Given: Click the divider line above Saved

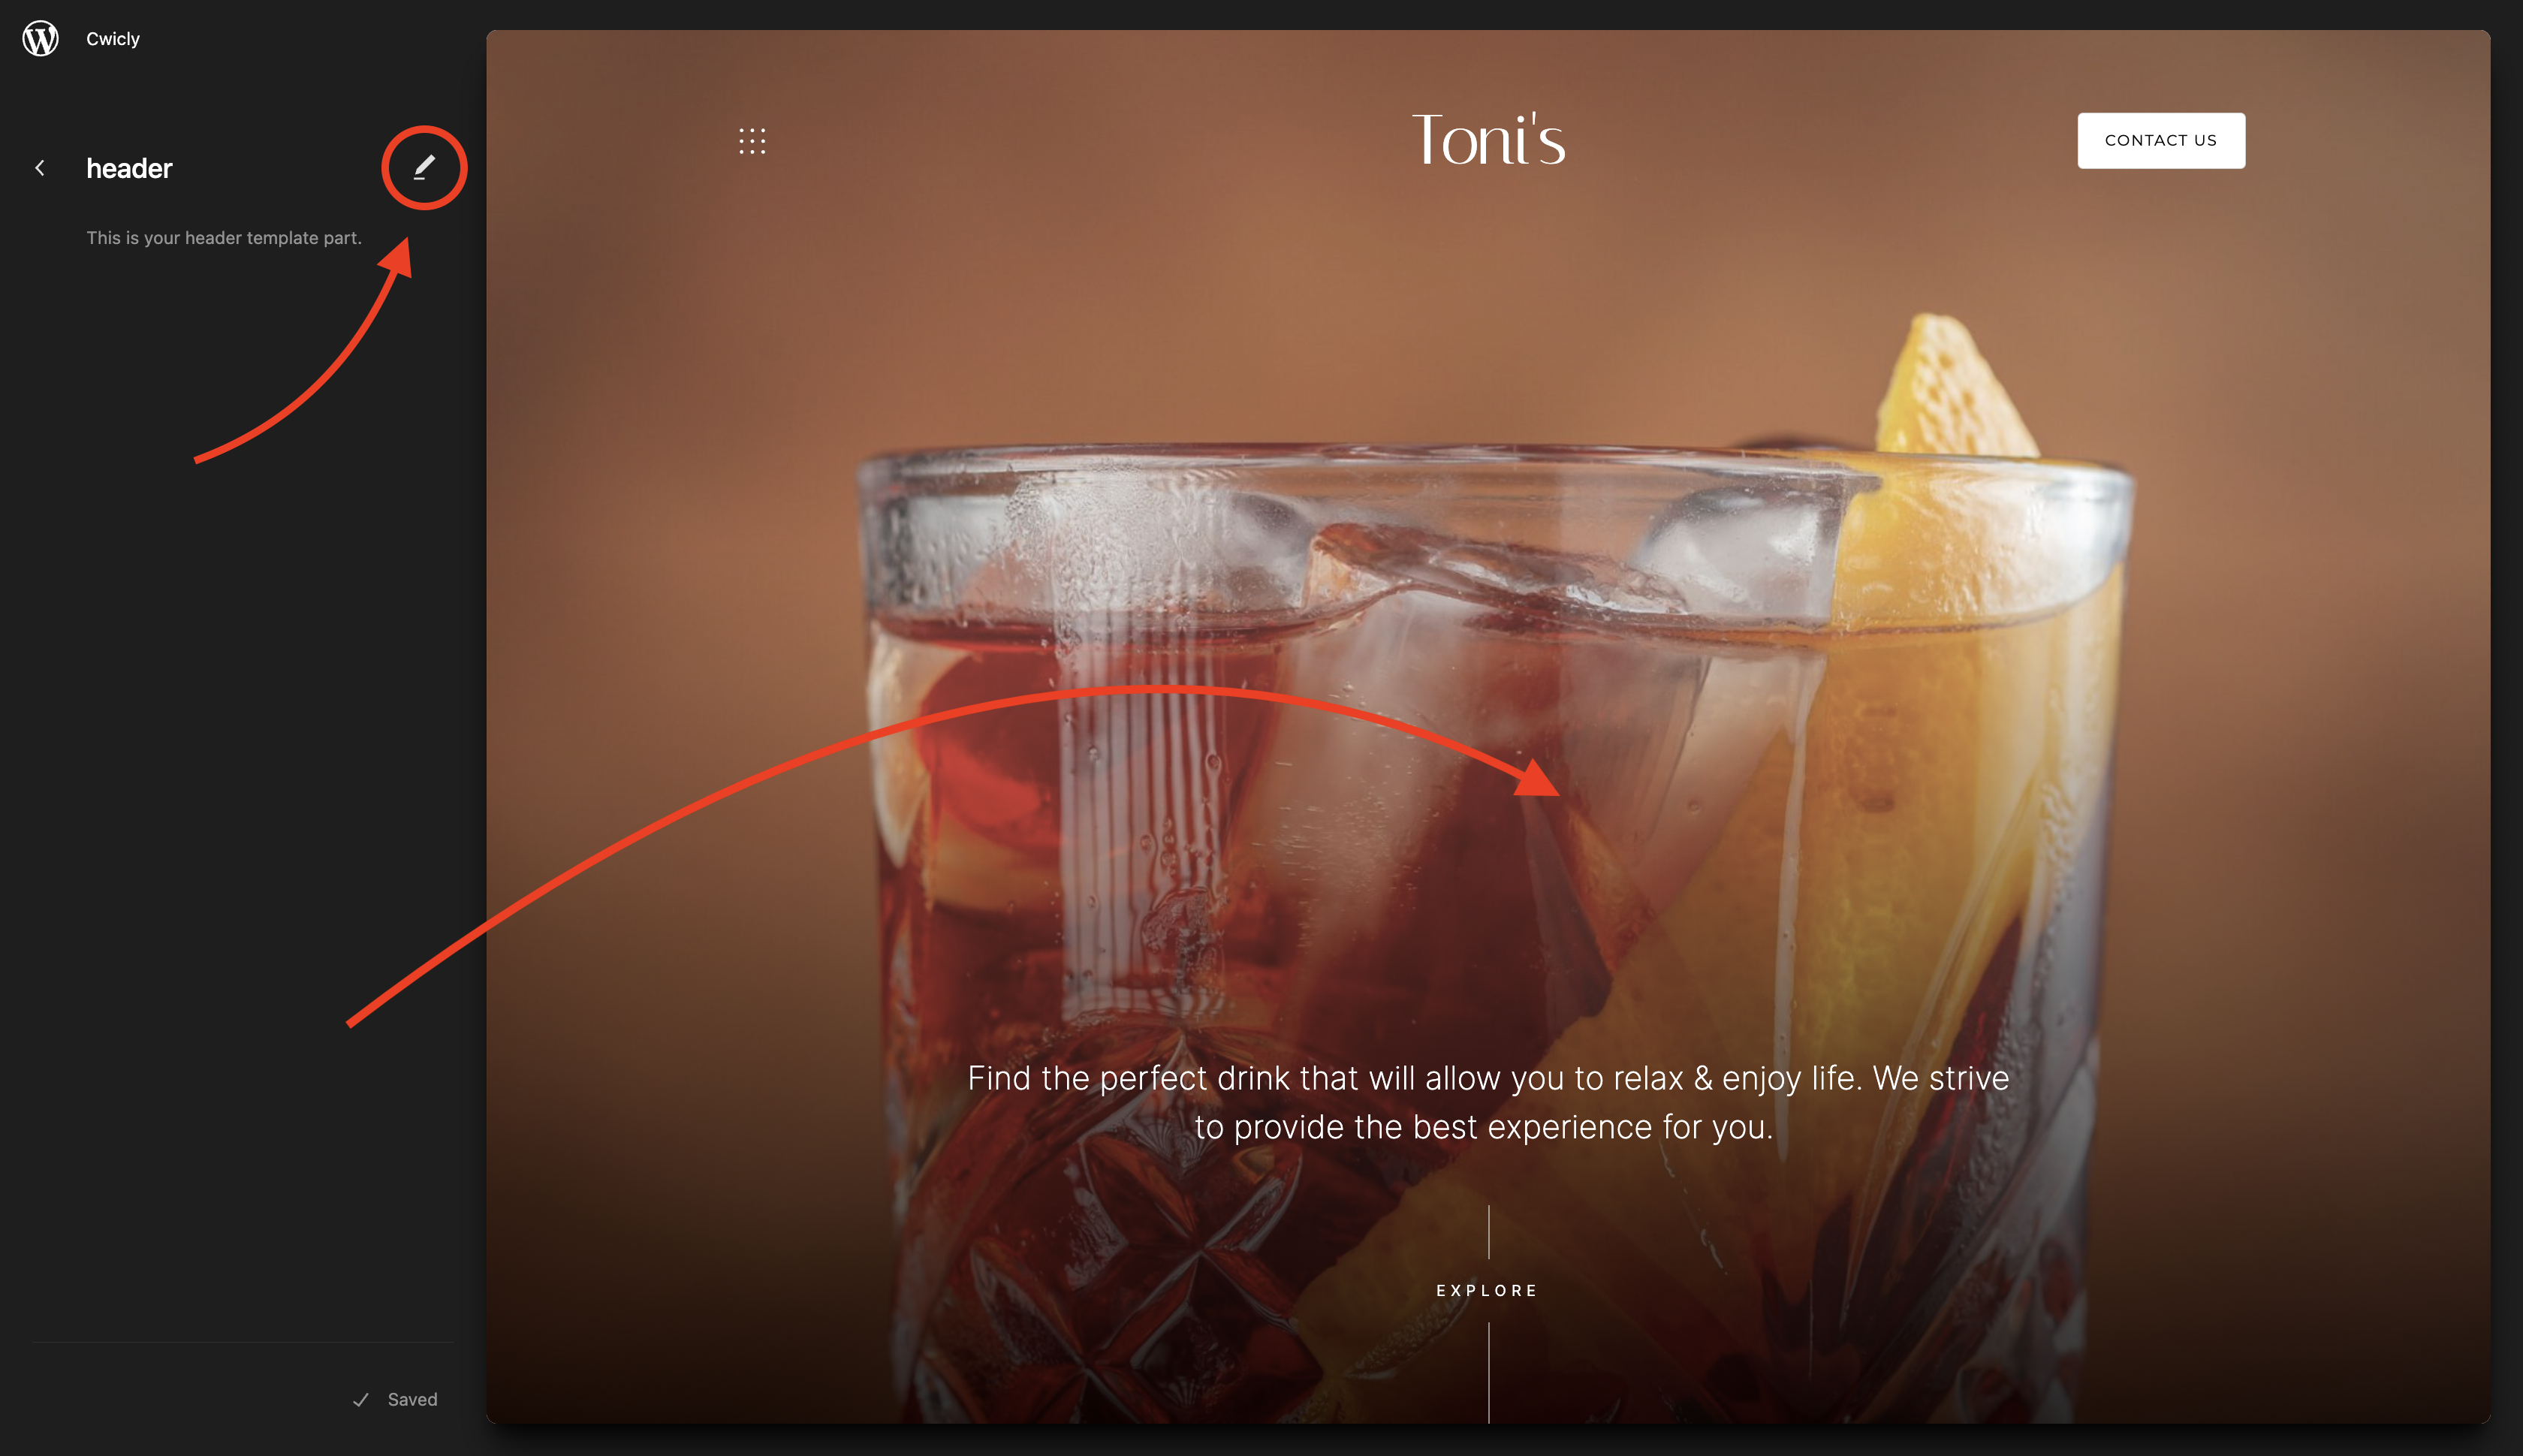Looking at the screenshot, I should [243, 1342].
